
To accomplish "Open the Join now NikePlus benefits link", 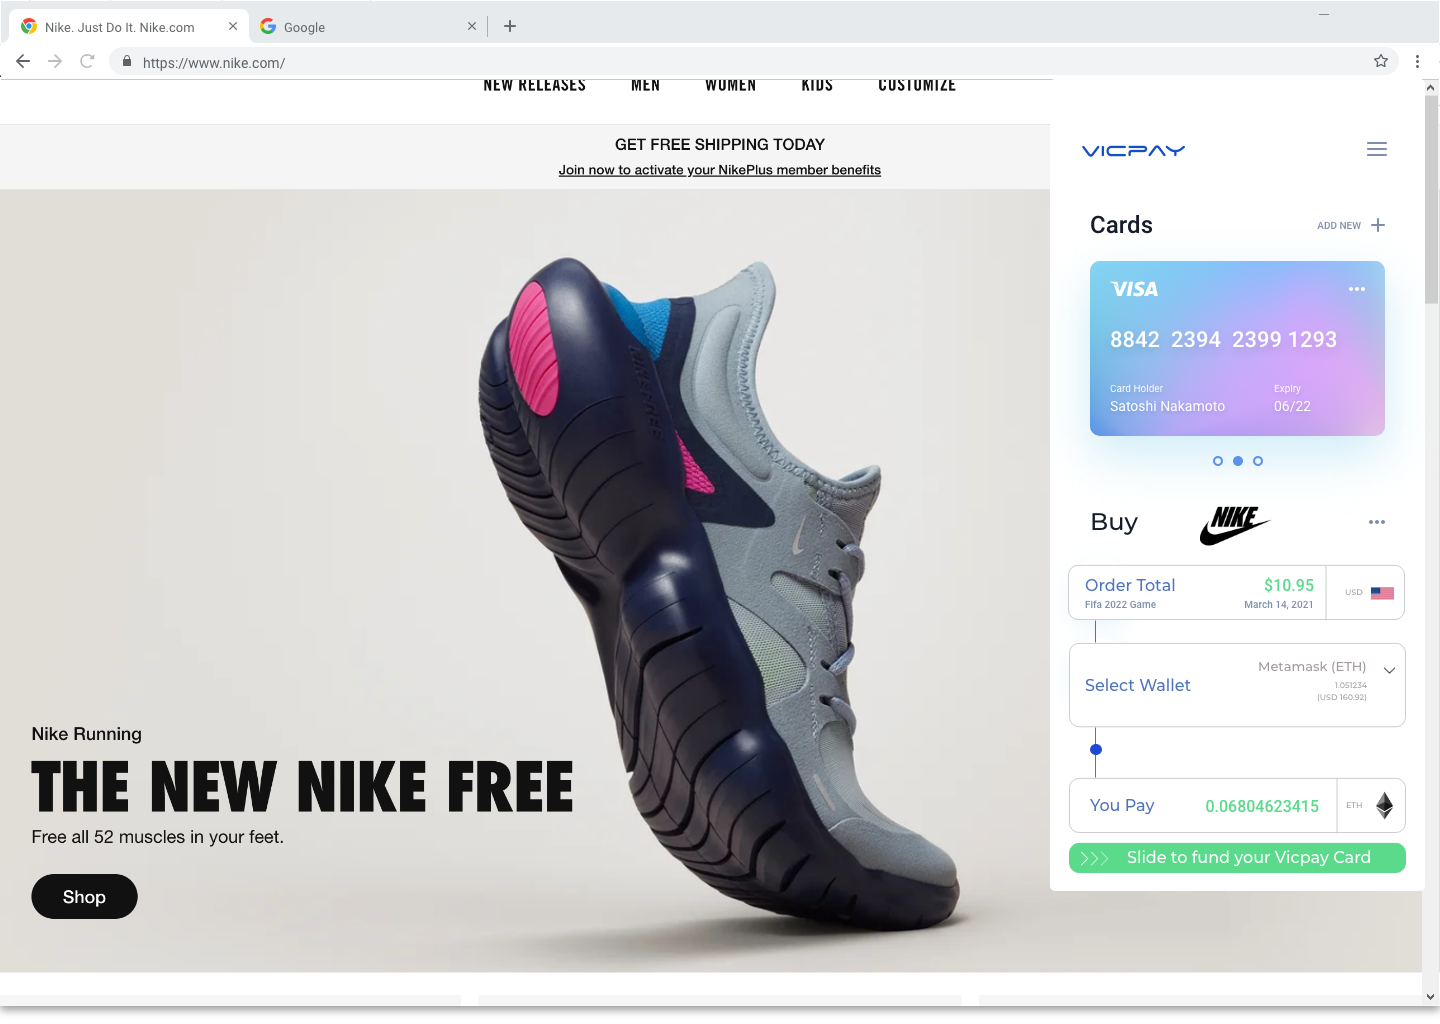I will [720, 170].
